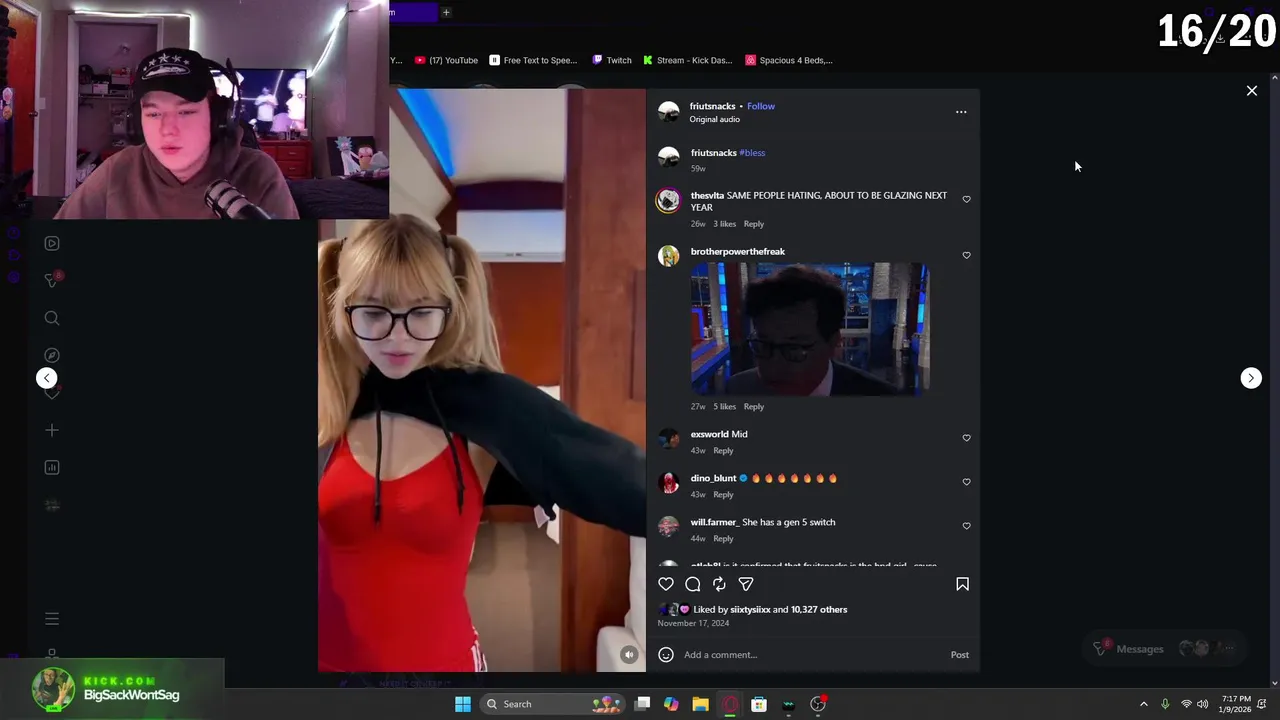This screenshot has width=1280, height=720.
Task: Reply to dino_blunt's comment
Action: tap(723, 495)
